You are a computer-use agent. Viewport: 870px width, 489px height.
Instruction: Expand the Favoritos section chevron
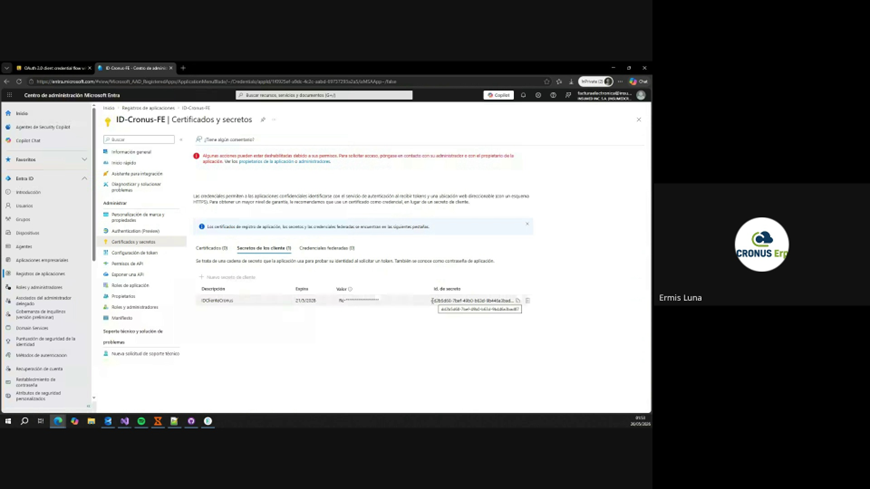[x=84, y=159]
